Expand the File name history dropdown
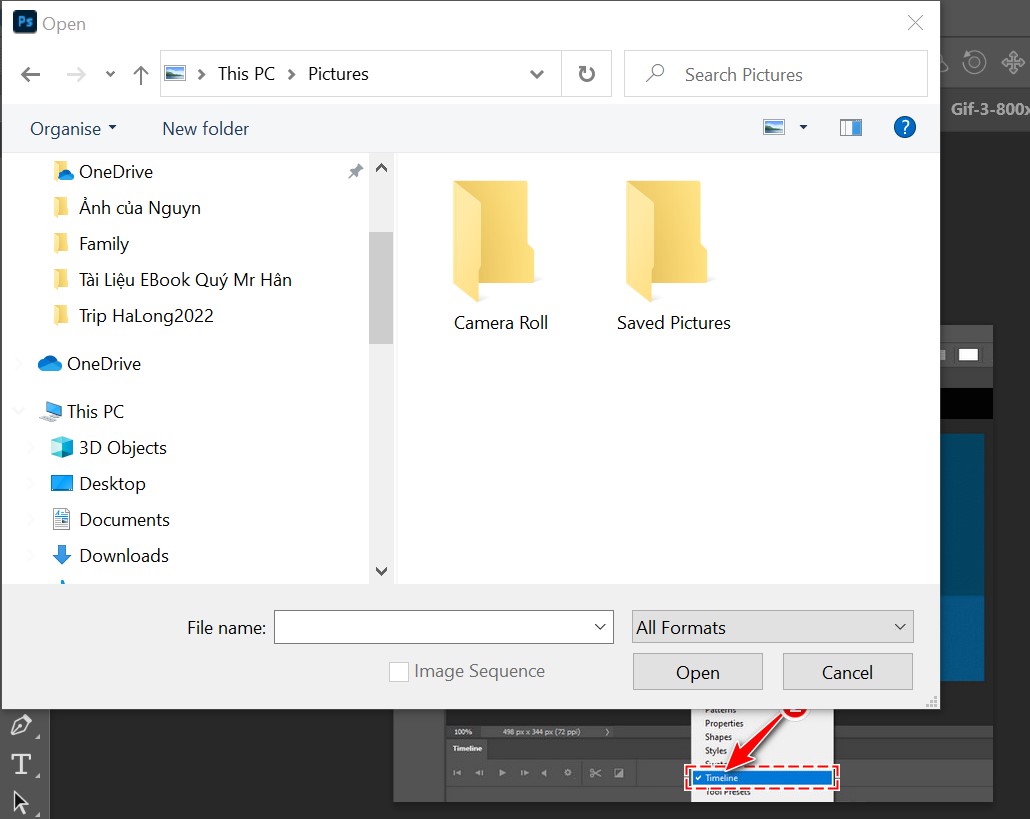The height and width of the screenshot is (819, 1030). 600,627
